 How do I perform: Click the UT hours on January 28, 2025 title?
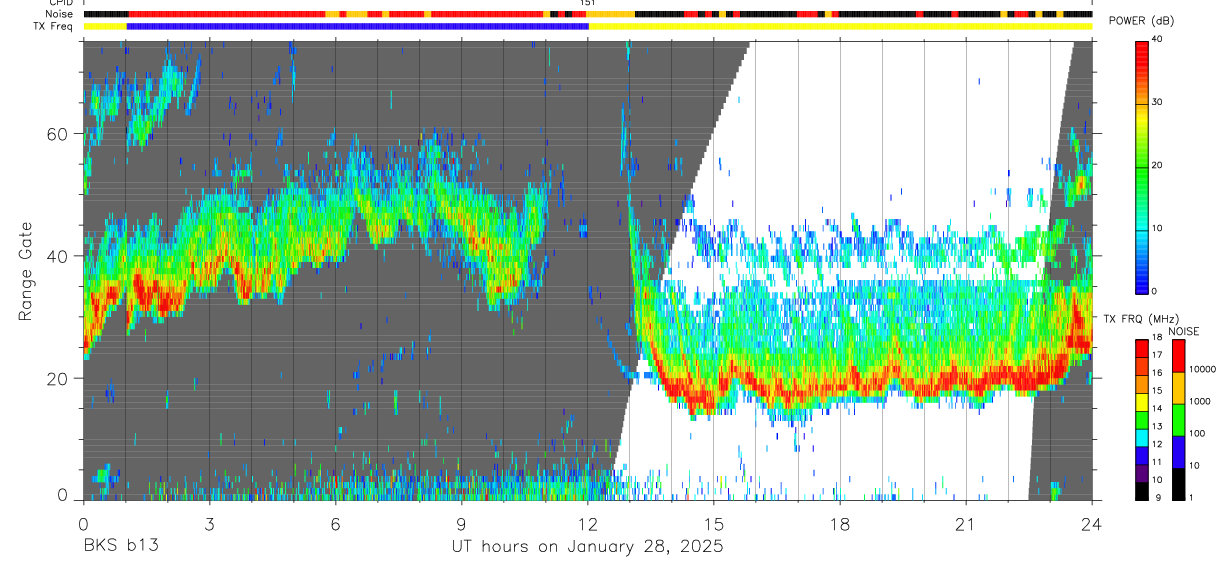click(x=587, y=547)
